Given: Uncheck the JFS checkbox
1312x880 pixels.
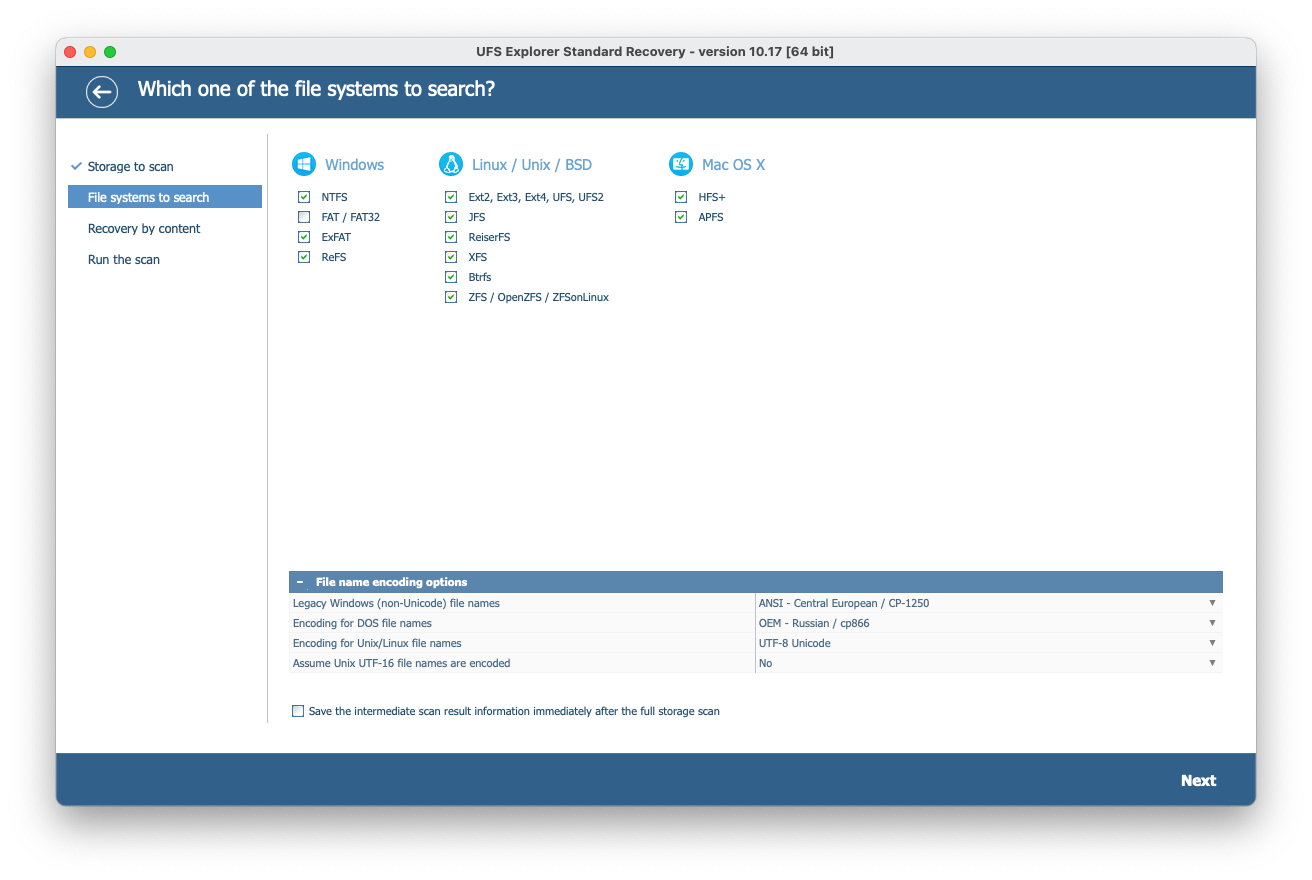Looking at the screenshot, I should coord(451,217).
